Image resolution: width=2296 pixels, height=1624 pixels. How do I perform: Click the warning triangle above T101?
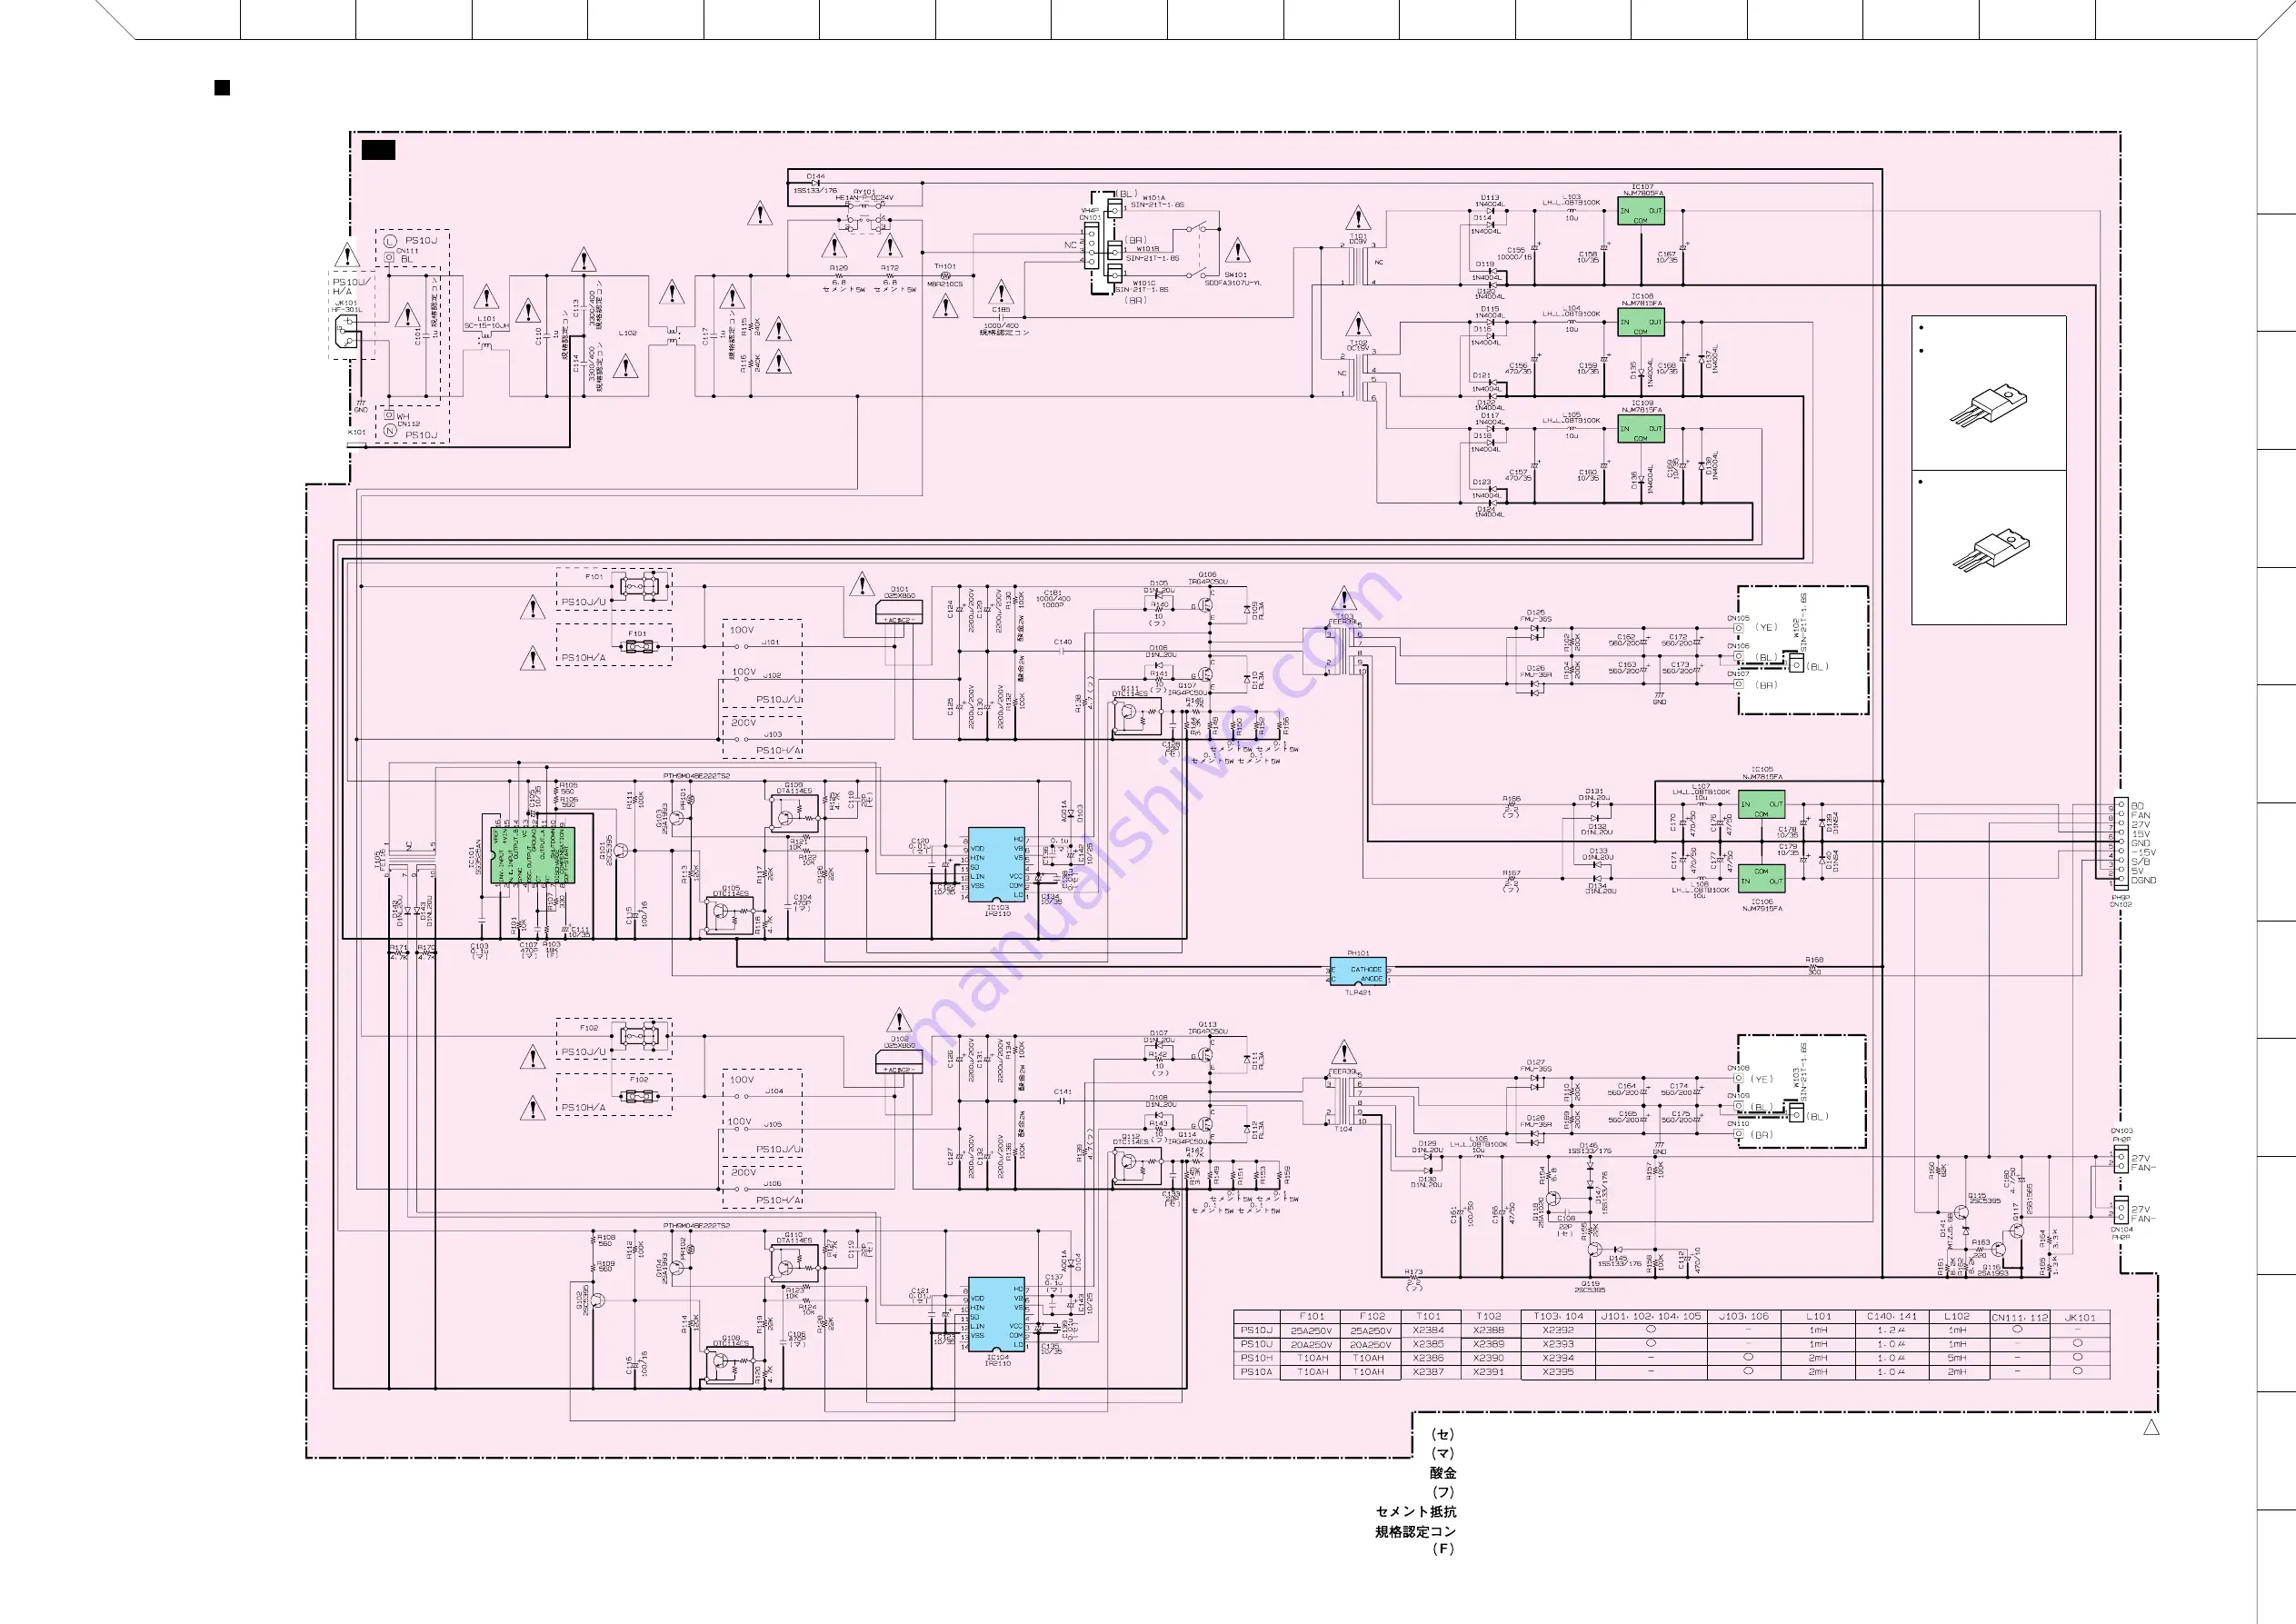pos(1358,218)
